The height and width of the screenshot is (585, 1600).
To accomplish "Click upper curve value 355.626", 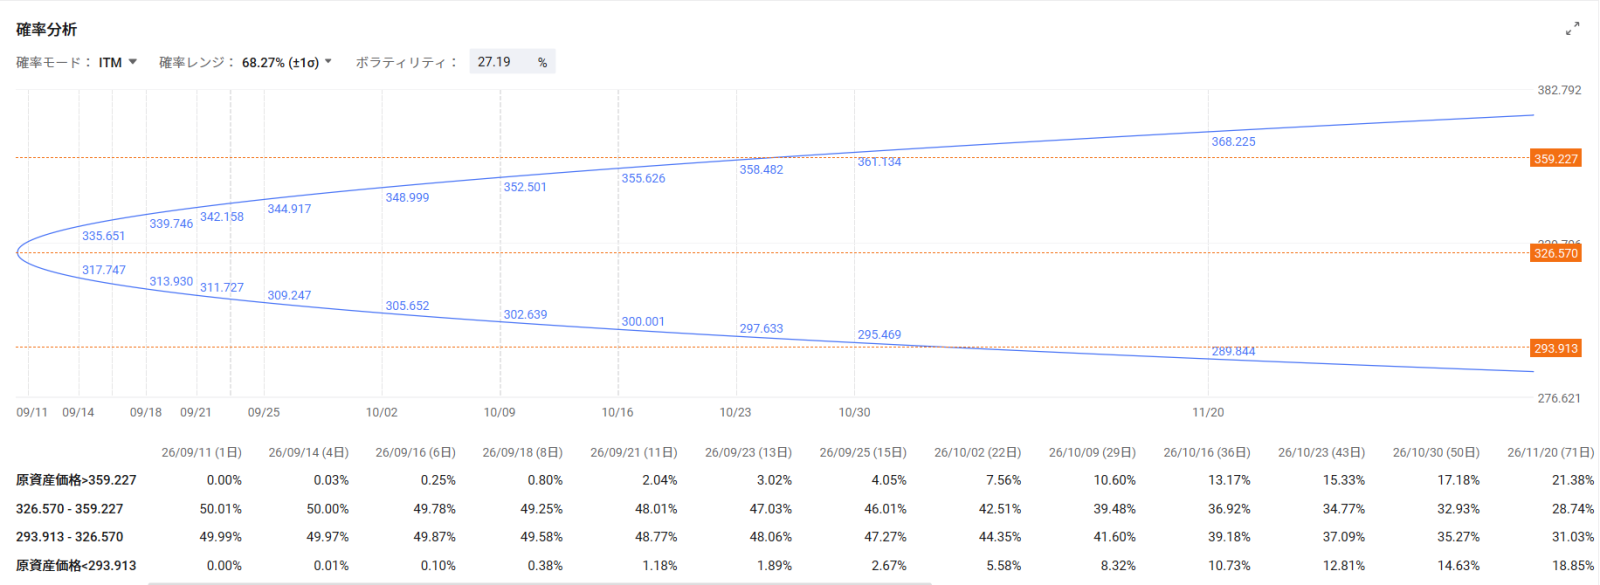I will [643, 178].
